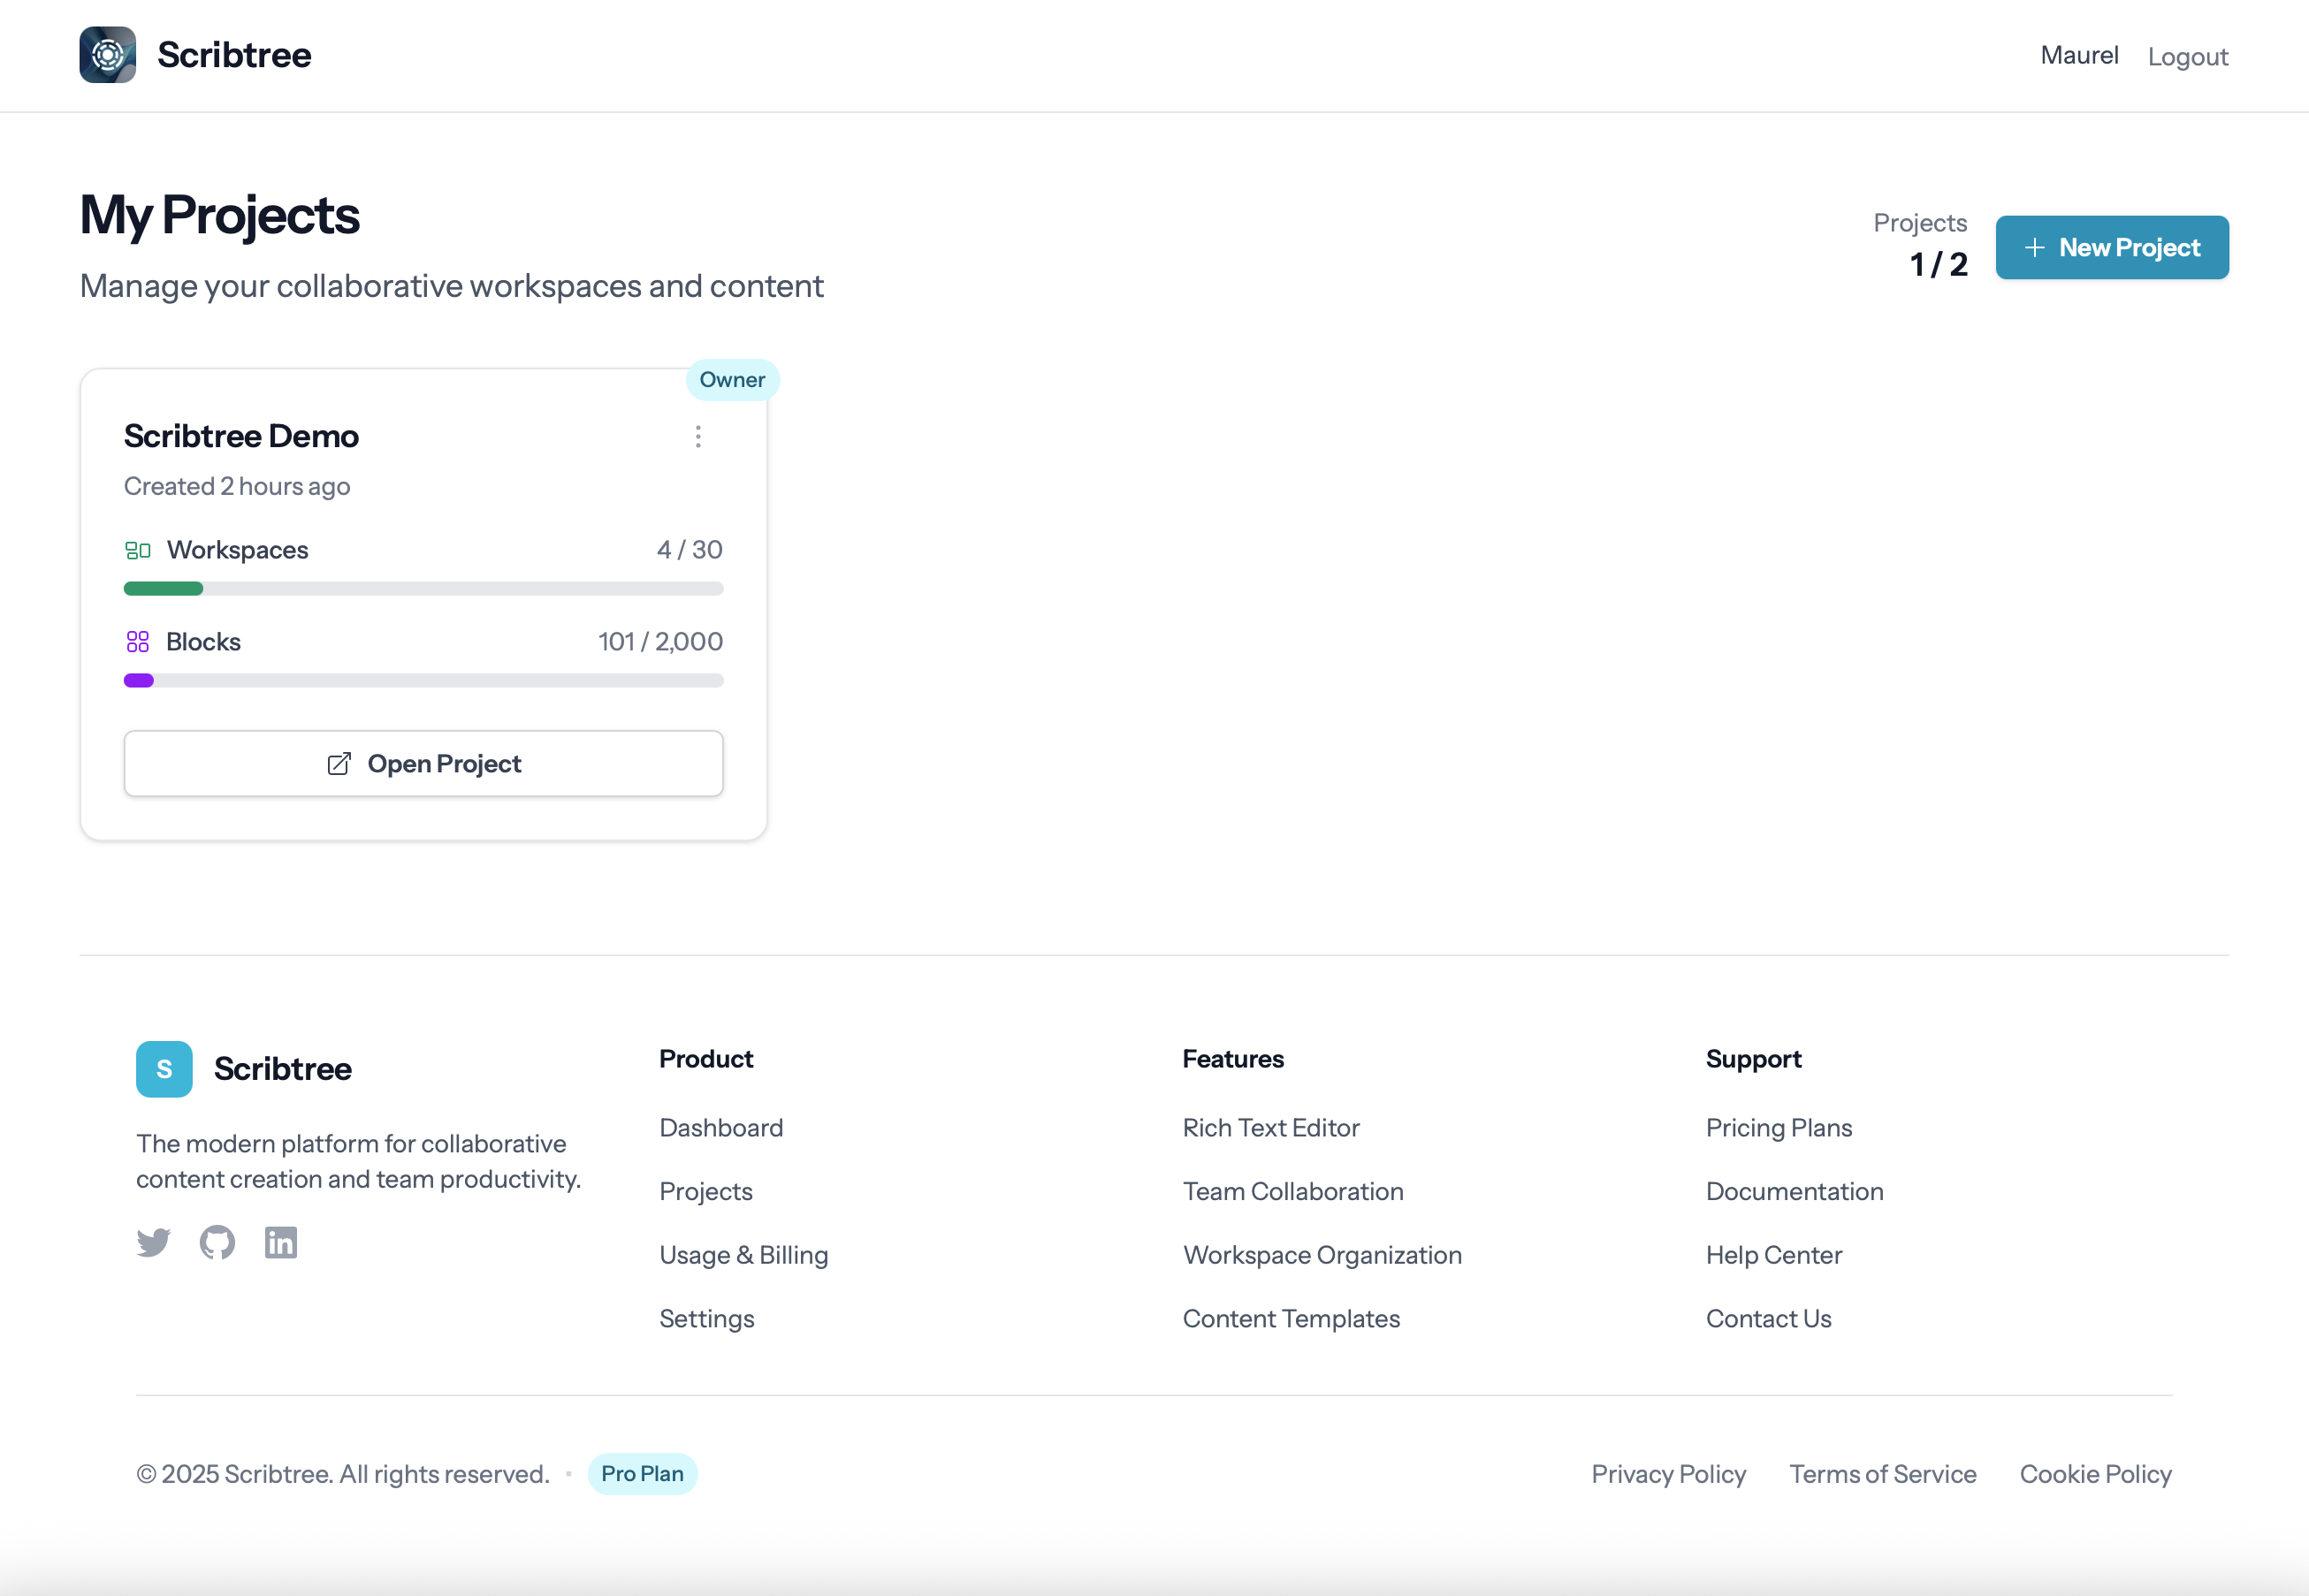Click the Scribtree Demo project title
The width and height of the screenshot is (2309, 1596).
241,436
